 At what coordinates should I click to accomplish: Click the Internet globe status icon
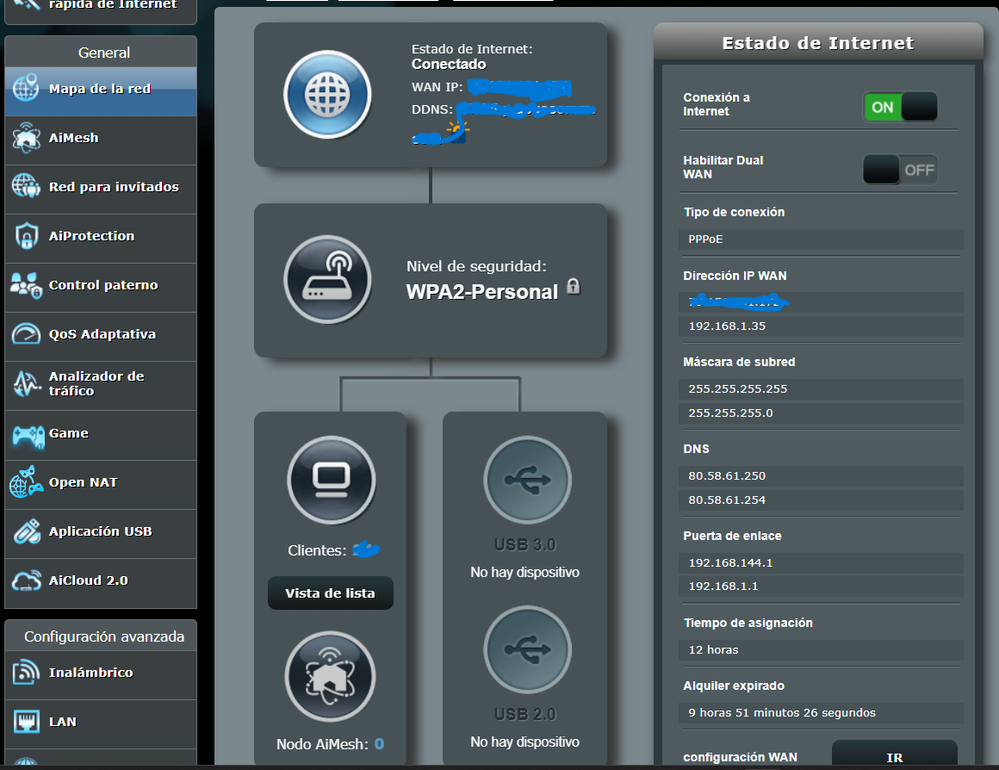click(x=327, y=94)
